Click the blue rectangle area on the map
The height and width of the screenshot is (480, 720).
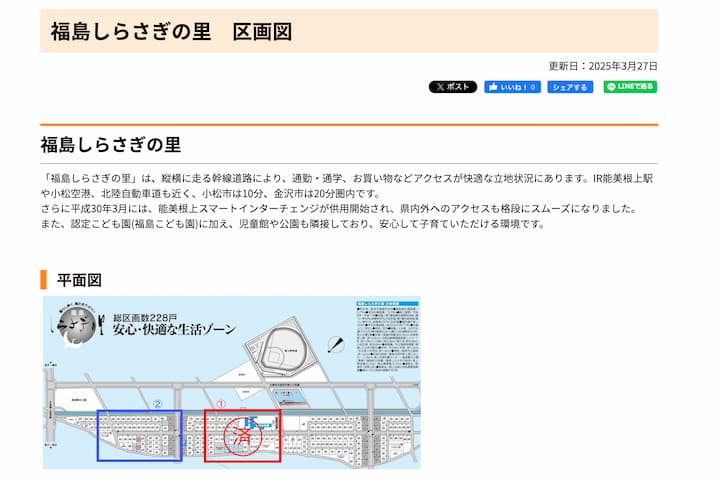point(139,435)
